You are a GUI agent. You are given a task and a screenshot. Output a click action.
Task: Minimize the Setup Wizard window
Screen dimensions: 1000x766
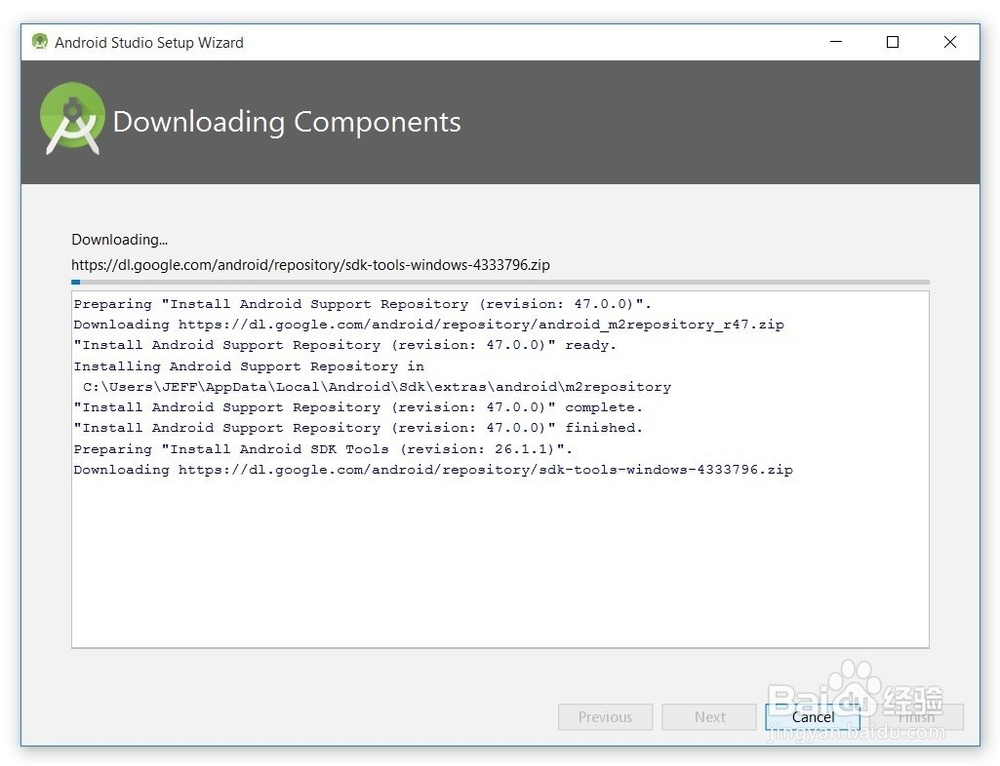tap(836, 42)
